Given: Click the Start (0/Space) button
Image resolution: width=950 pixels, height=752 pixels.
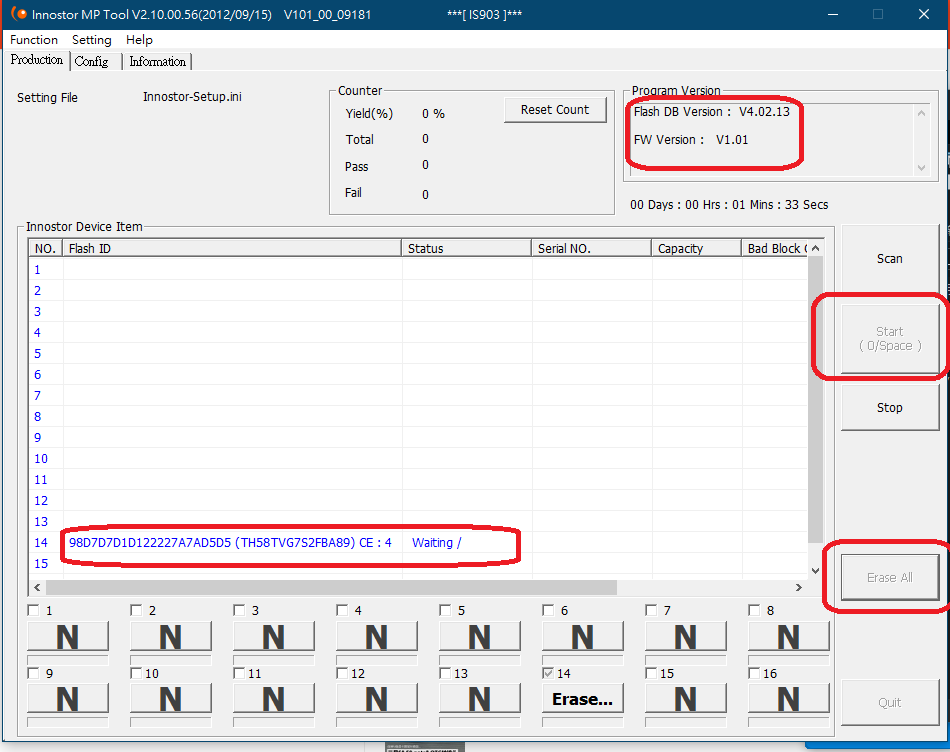Looking at the screenshot, I should click(889, 339).
